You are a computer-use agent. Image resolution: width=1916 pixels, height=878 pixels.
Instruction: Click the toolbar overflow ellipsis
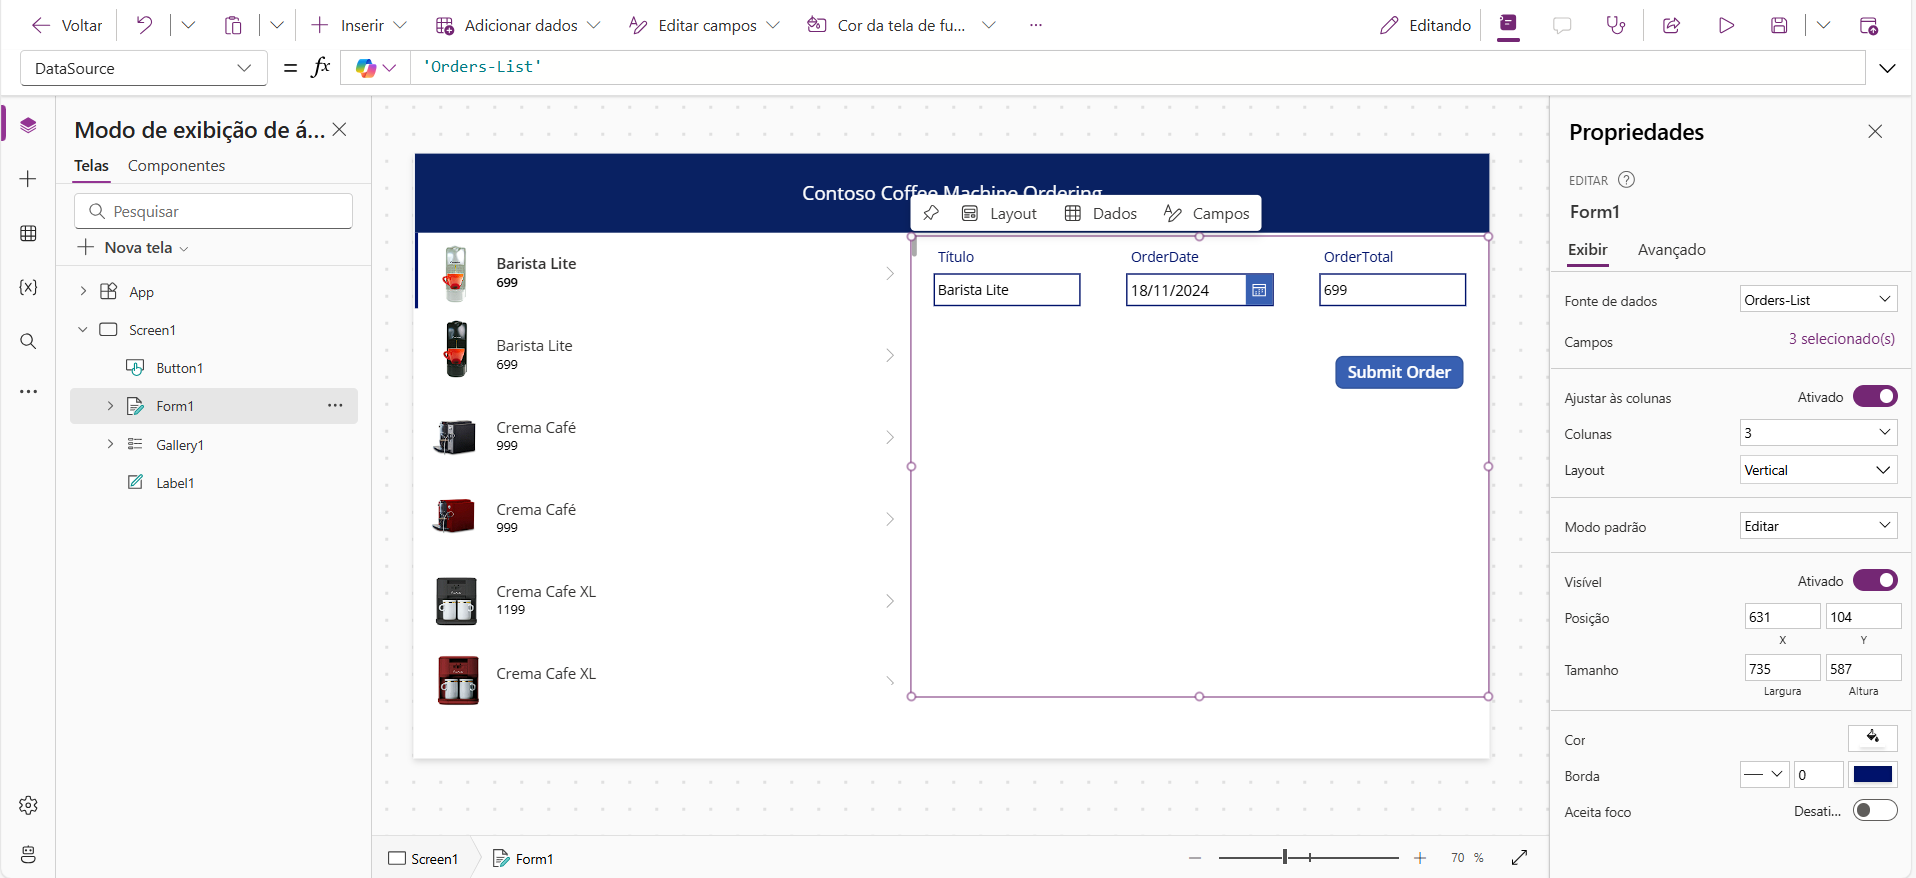[x=1036, y=25]
